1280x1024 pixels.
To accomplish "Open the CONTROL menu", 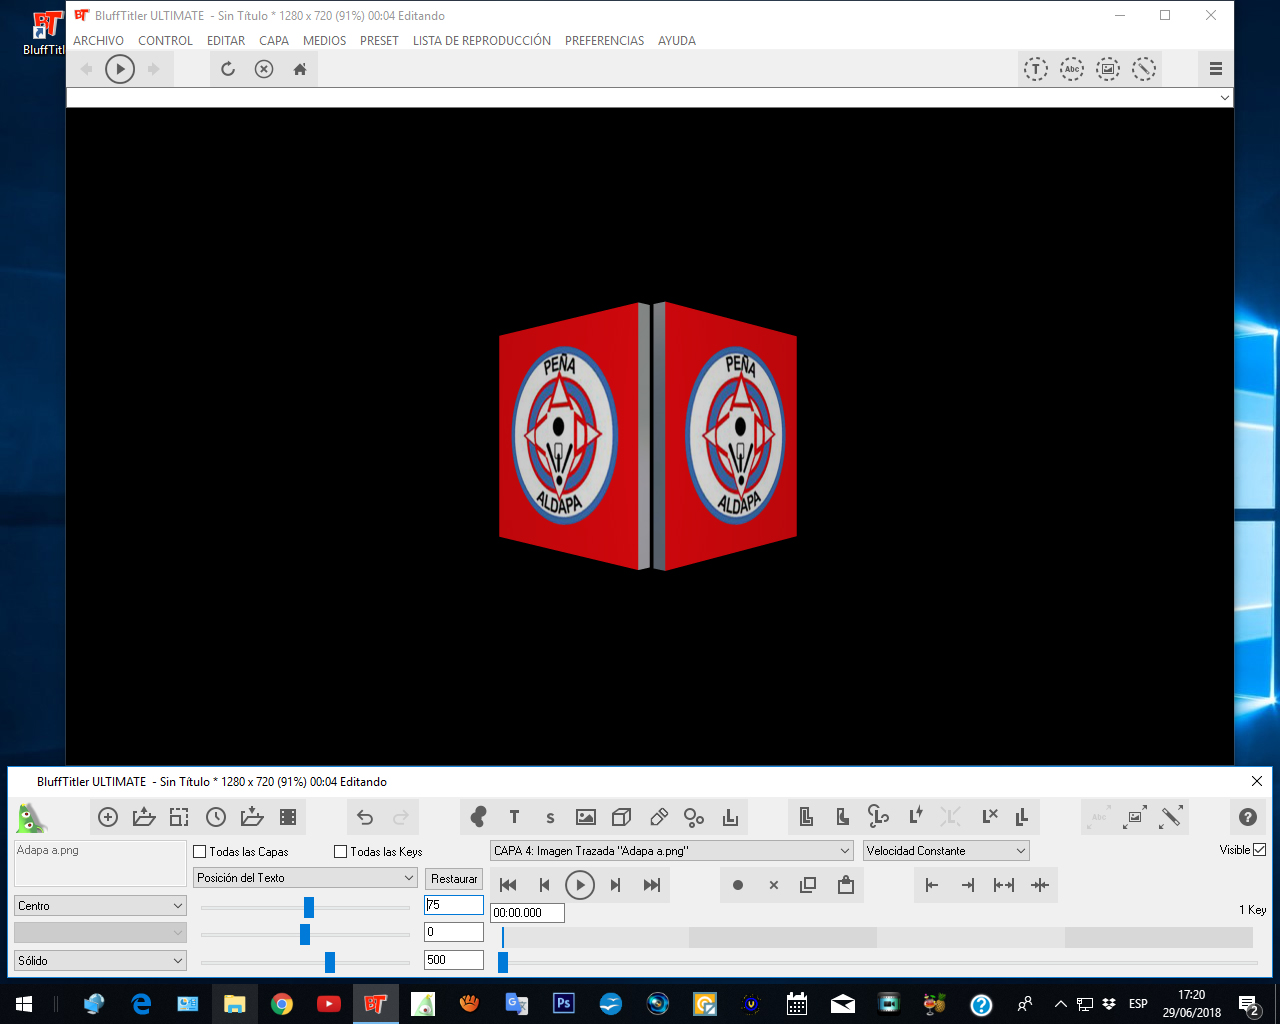I will [x=165, y=41].
